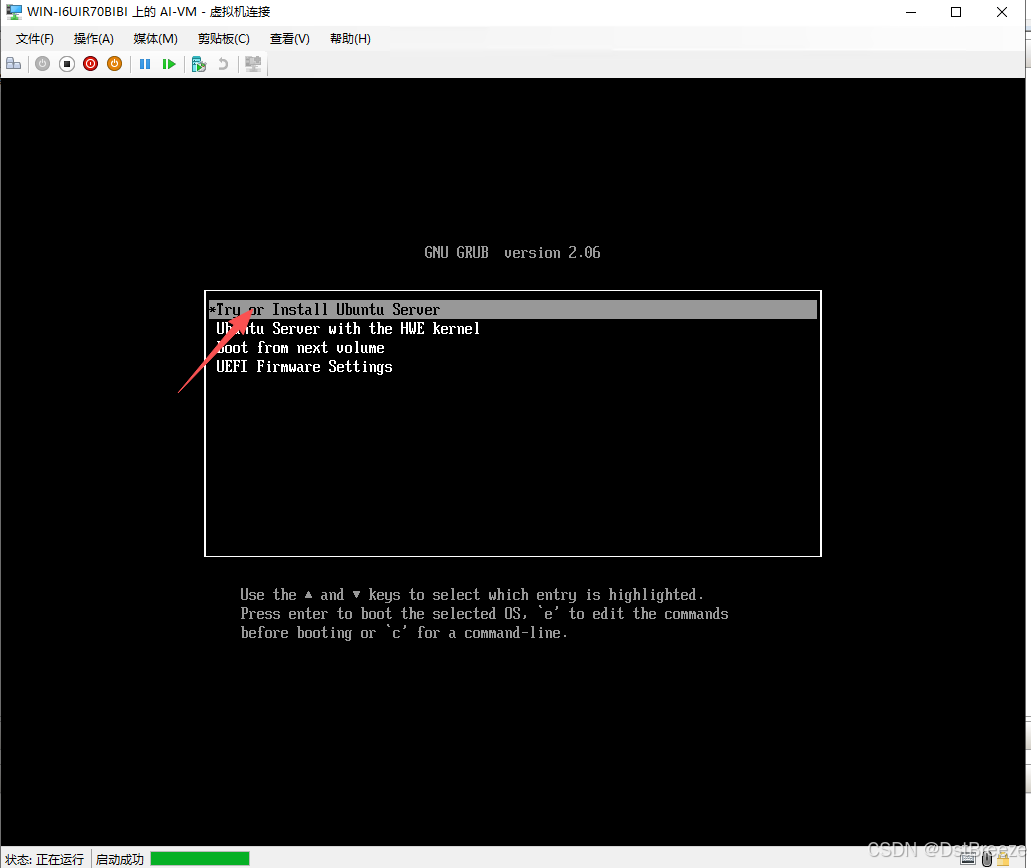1031x868 pixels.
Task: Click the keyboard status bar icon
Action: pos(968,858)
